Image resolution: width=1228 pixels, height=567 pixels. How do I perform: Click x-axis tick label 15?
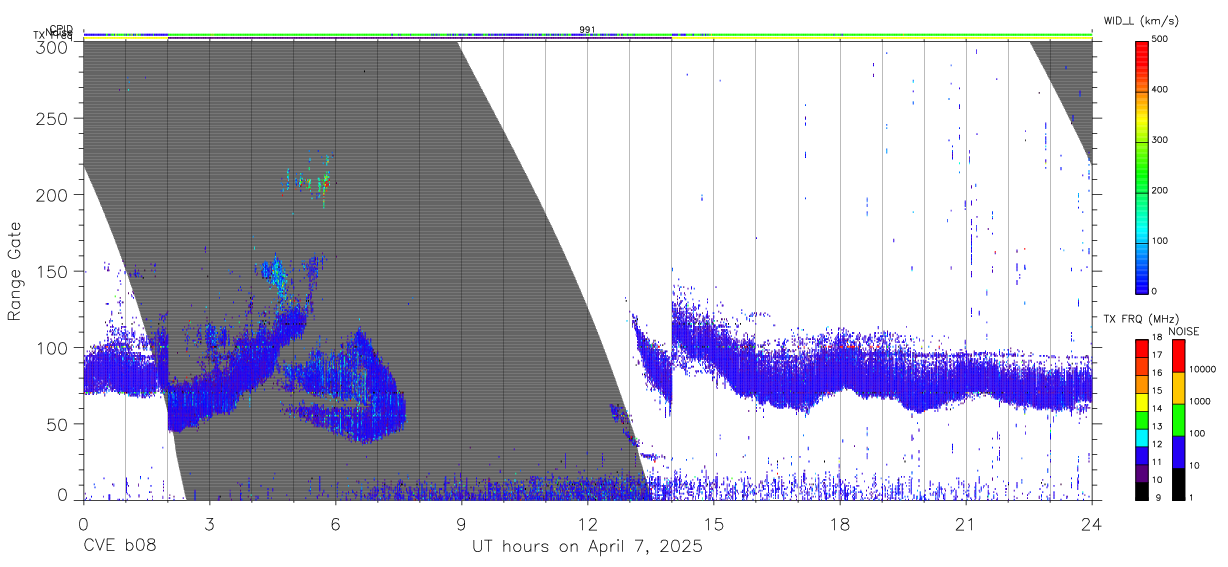point(714,525)
